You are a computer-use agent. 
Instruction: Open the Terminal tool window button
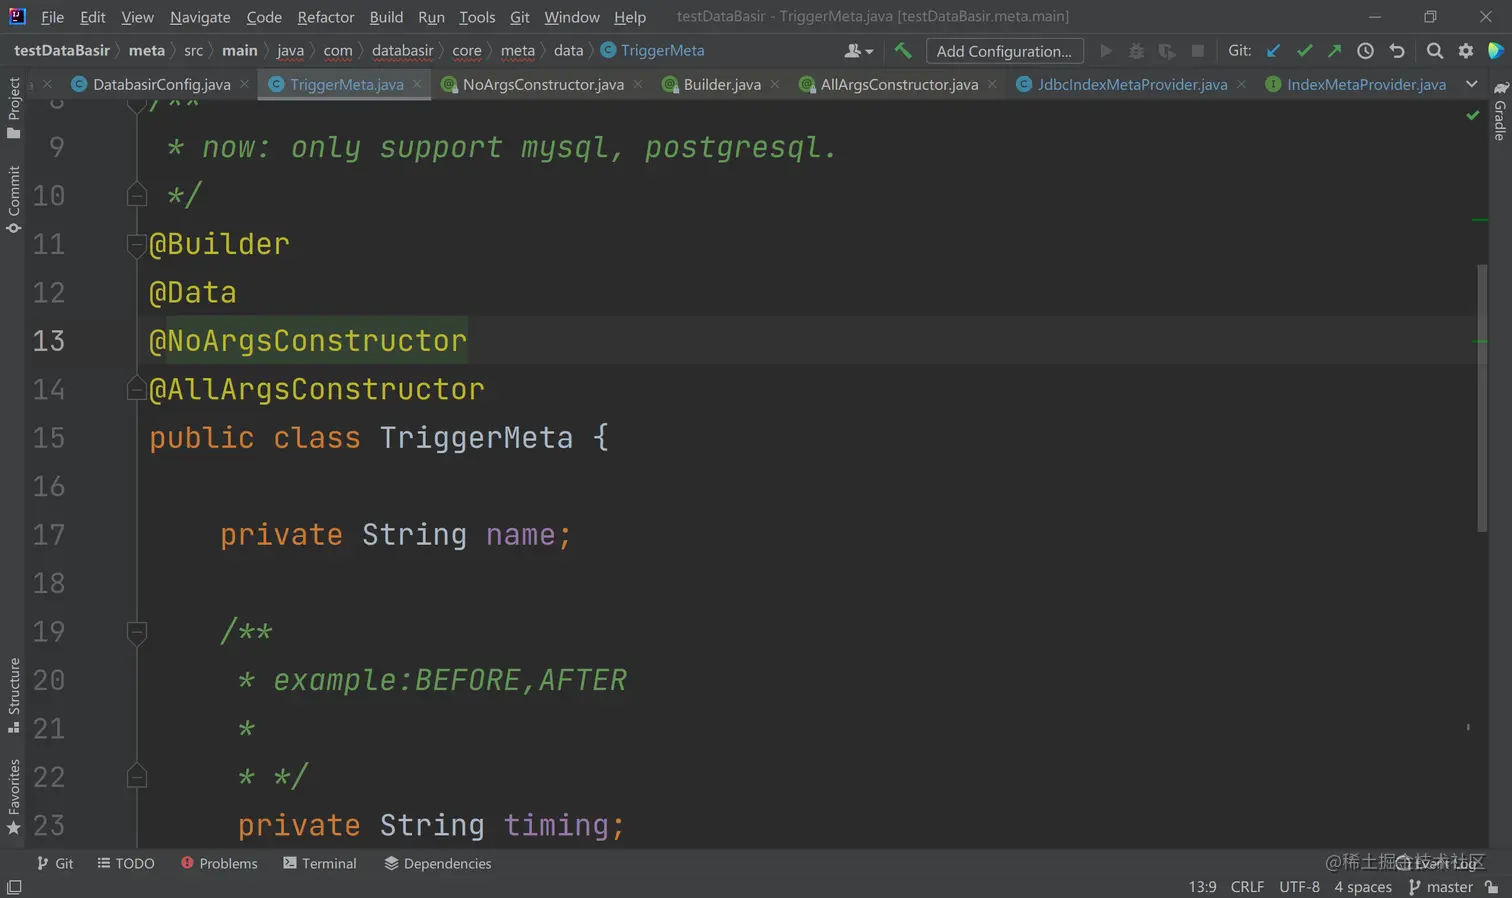point(320,863)
